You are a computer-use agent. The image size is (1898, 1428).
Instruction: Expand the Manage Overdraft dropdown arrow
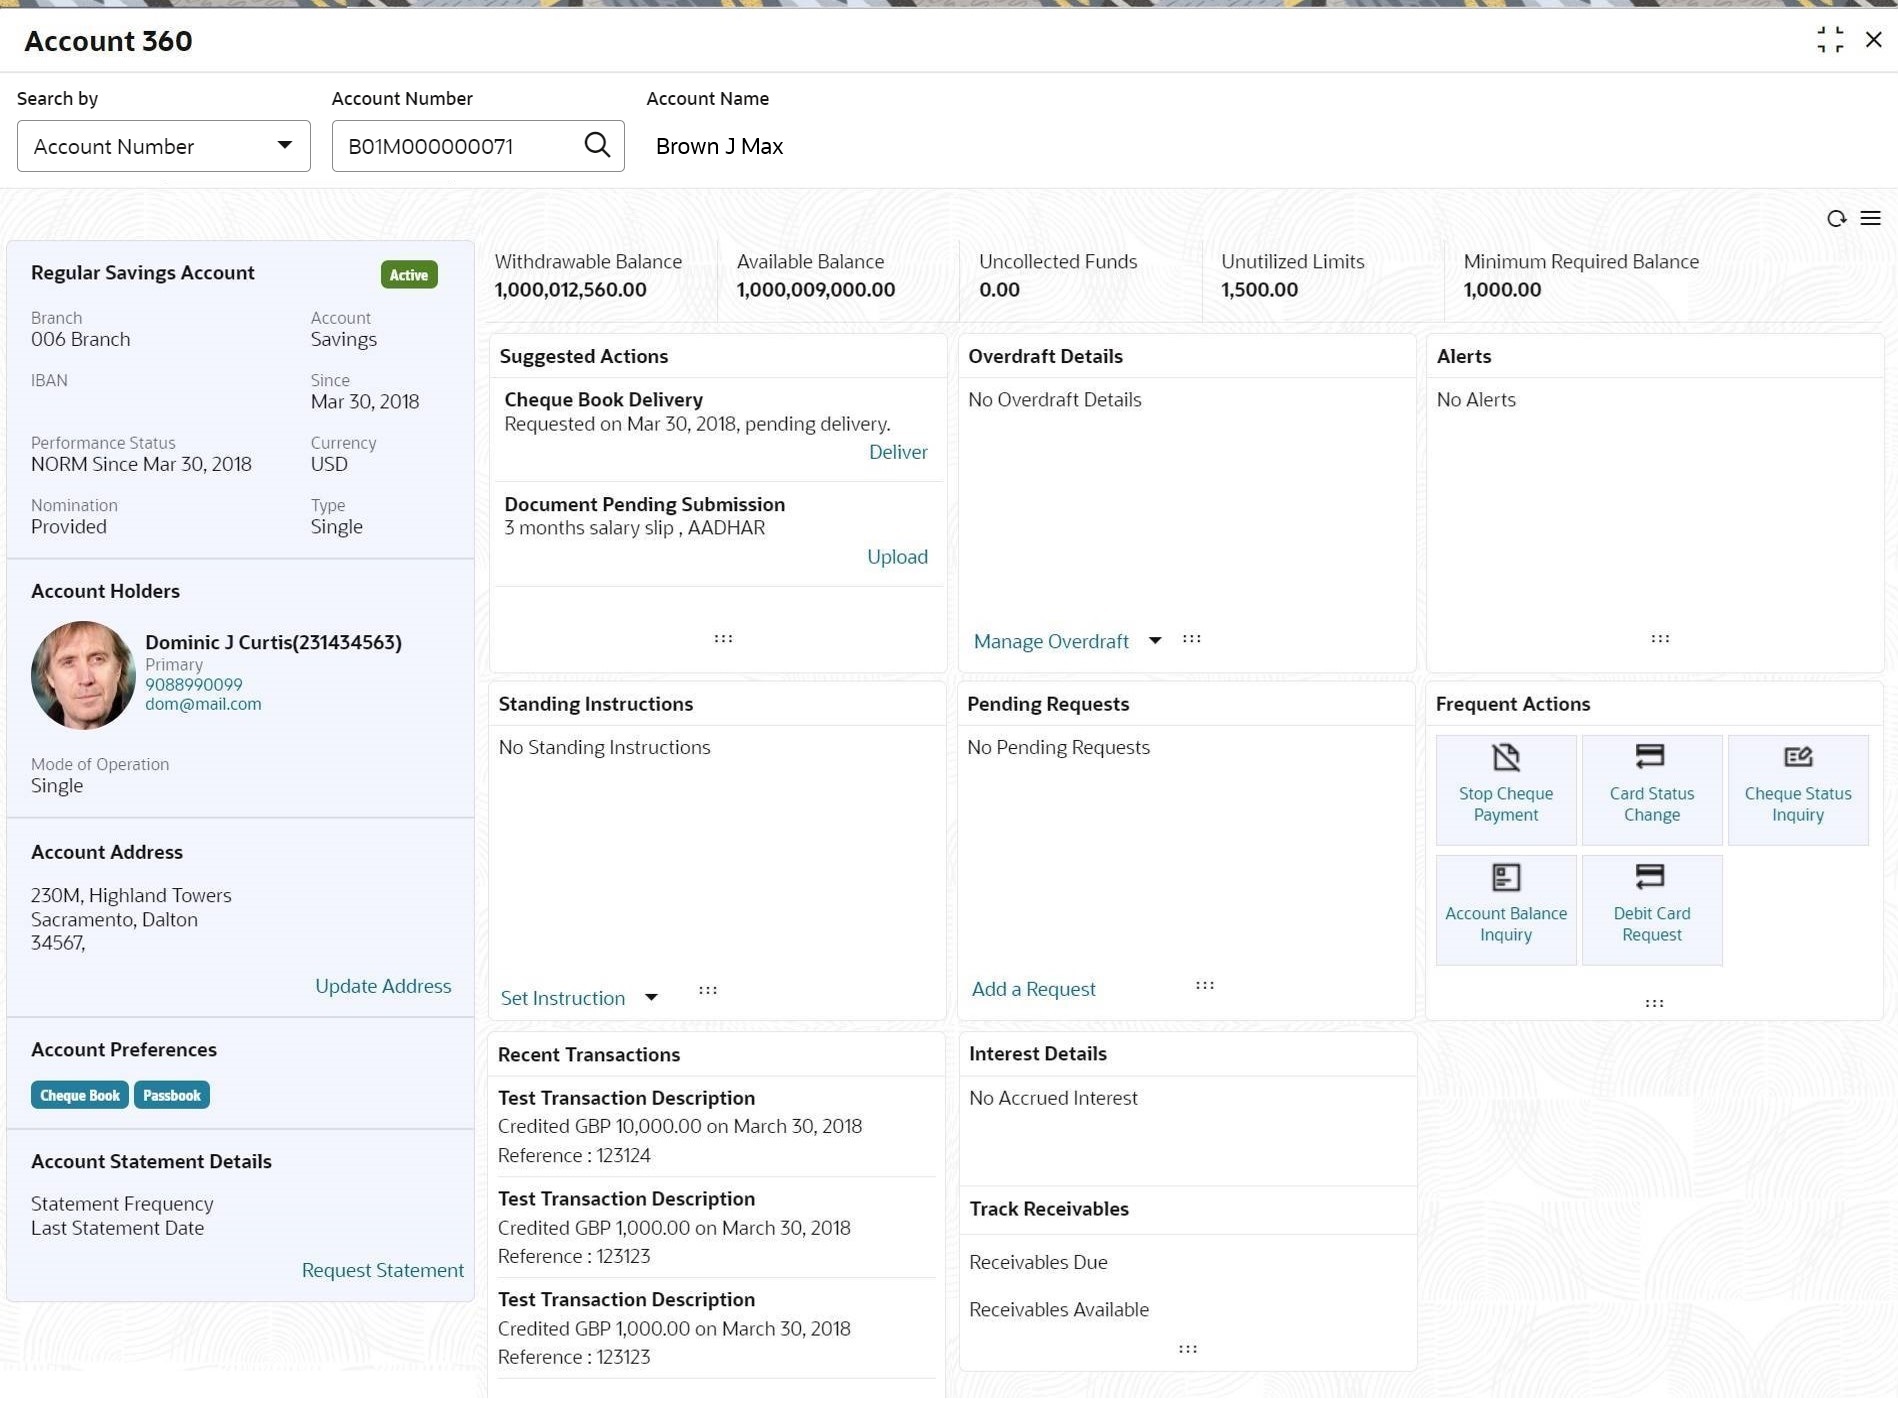[1154, 640]
